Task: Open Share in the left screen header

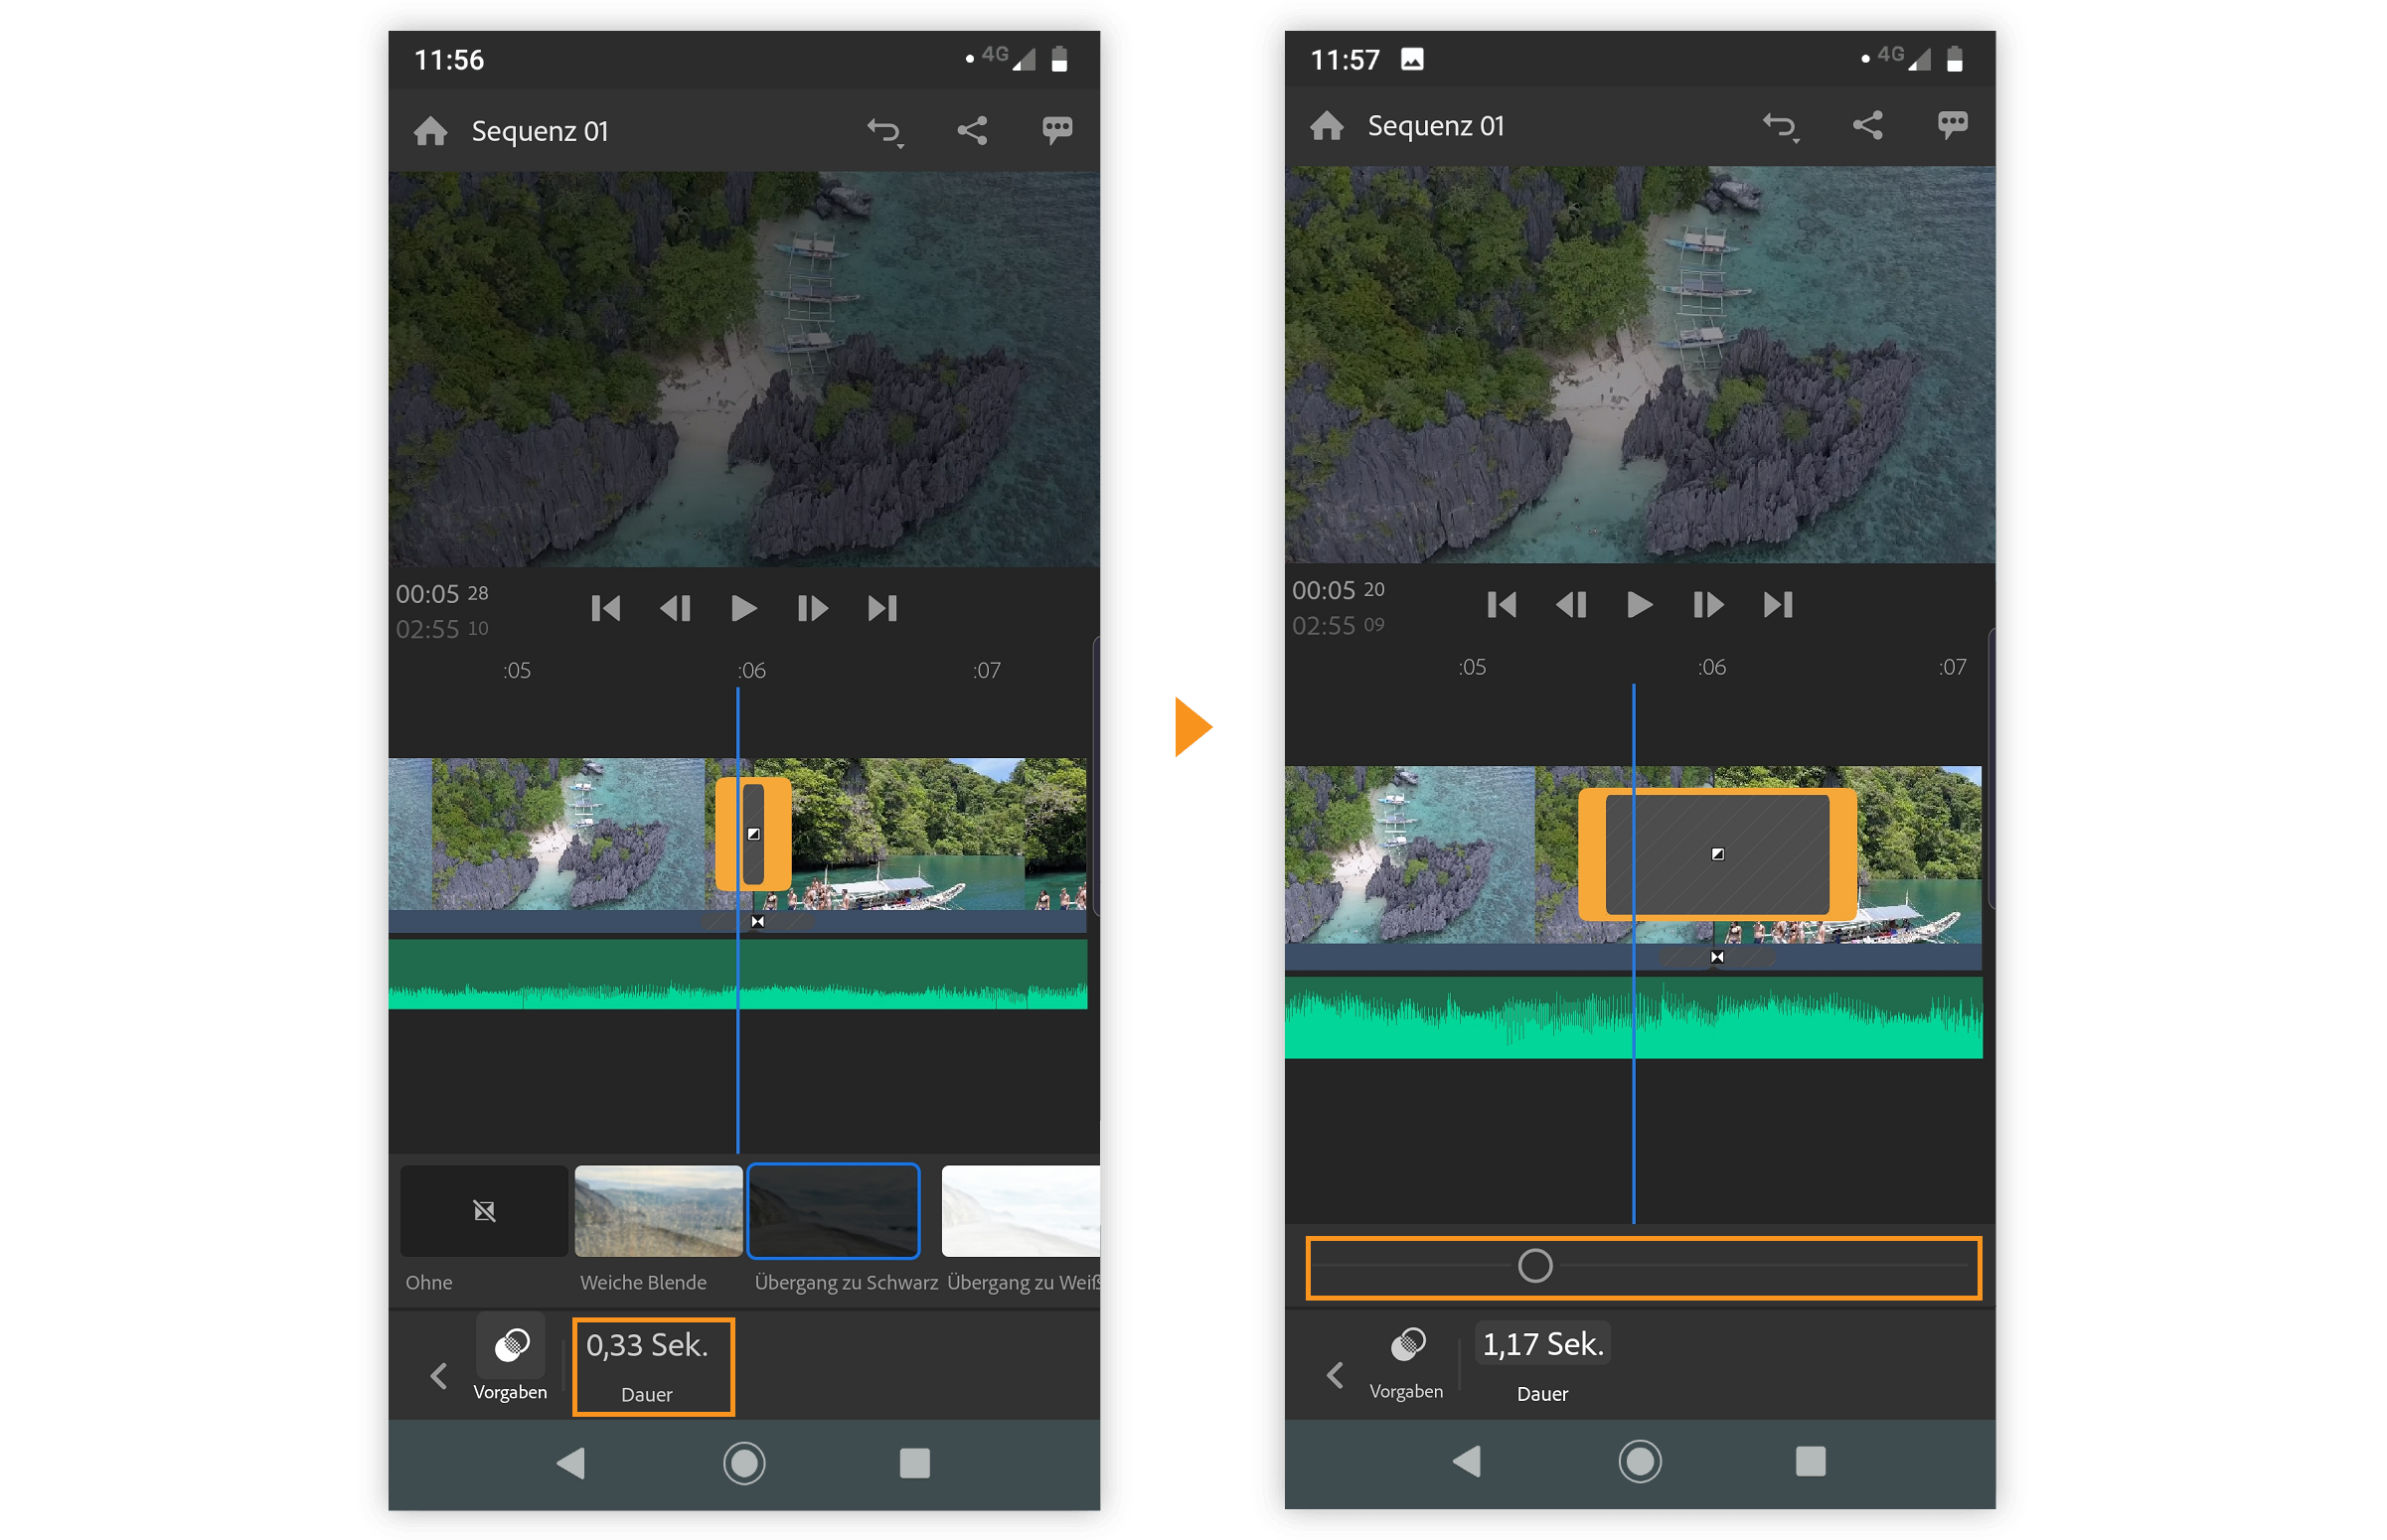Action: (x=972, y=131)
